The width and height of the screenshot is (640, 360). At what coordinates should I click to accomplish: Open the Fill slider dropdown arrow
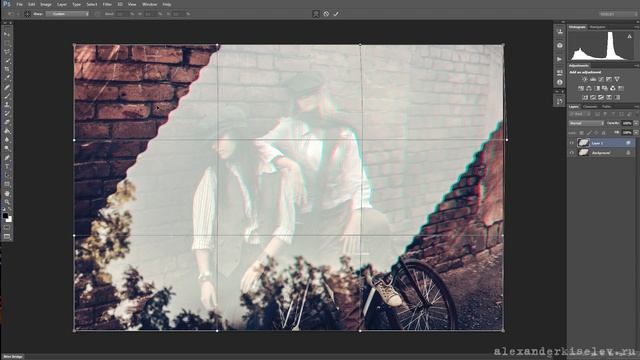click(x=636, y=133)
